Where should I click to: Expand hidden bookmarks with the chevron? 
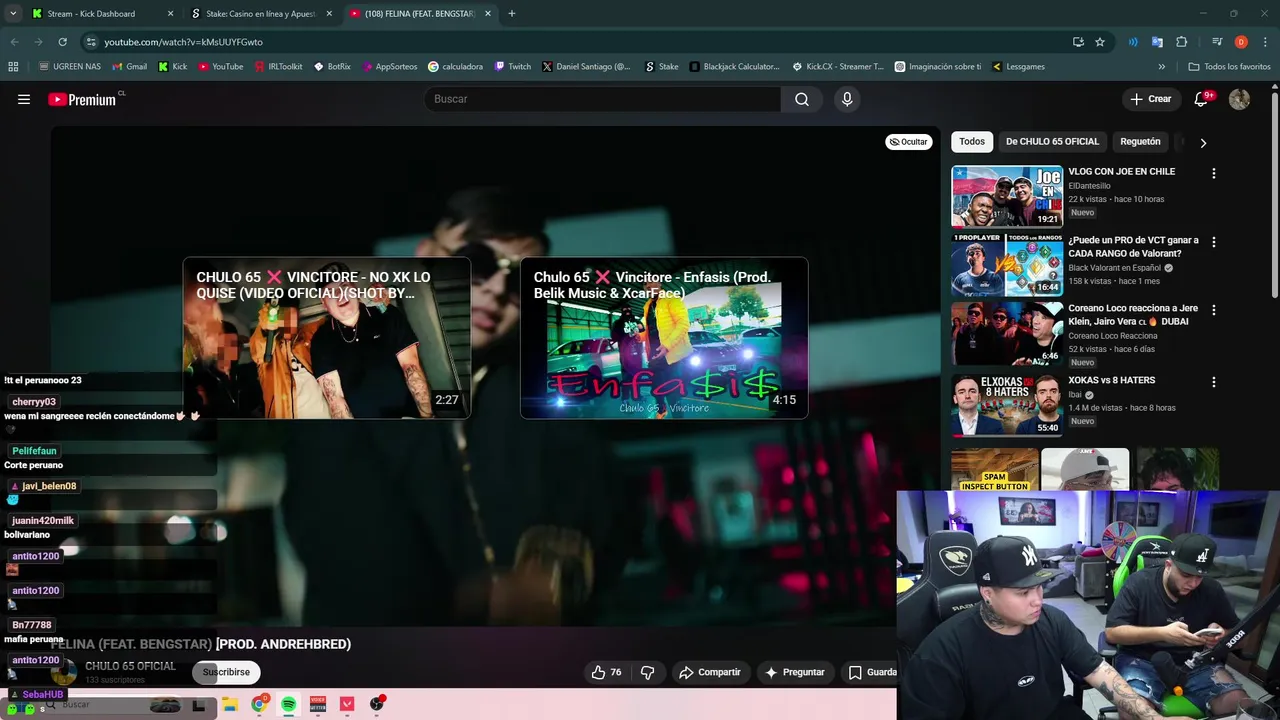(1161, 67)
